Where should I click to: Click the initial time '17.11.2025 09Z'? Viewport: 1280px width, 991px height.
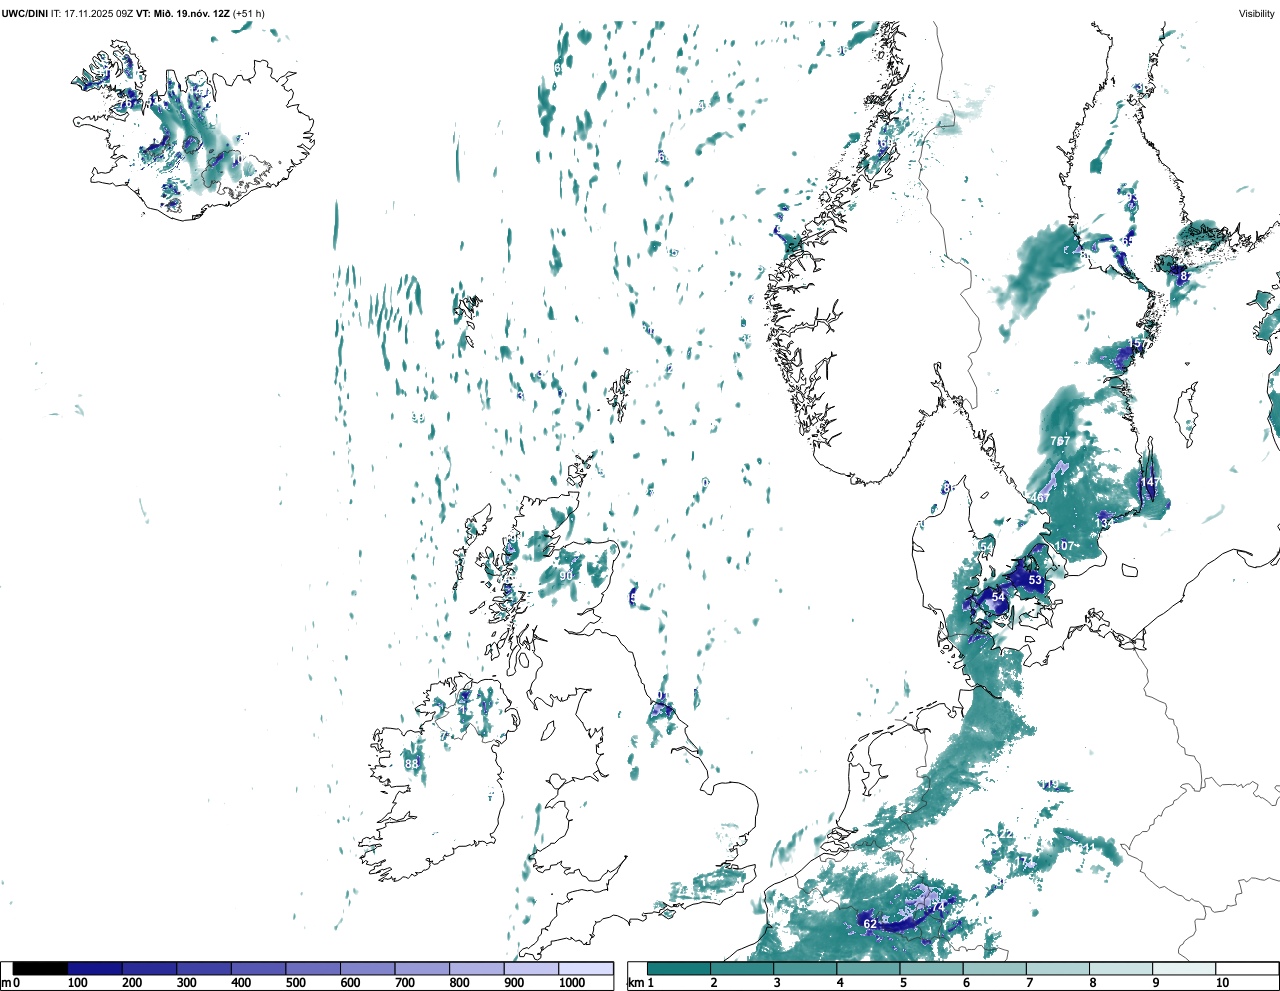click(98, 13)
